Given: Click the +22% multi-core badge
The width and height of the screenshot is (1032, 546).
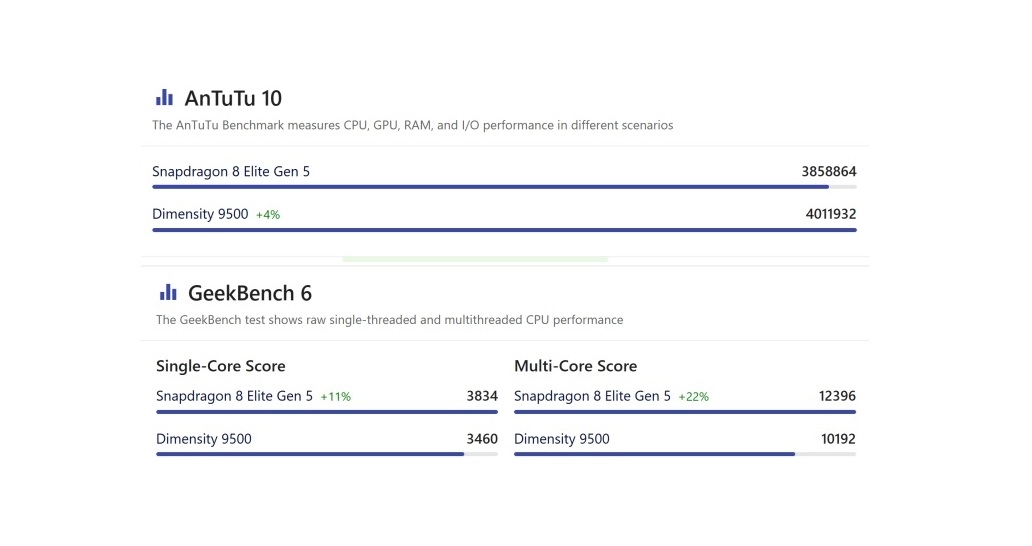Looking at the screenshot, I should click(x=693, y=397).
